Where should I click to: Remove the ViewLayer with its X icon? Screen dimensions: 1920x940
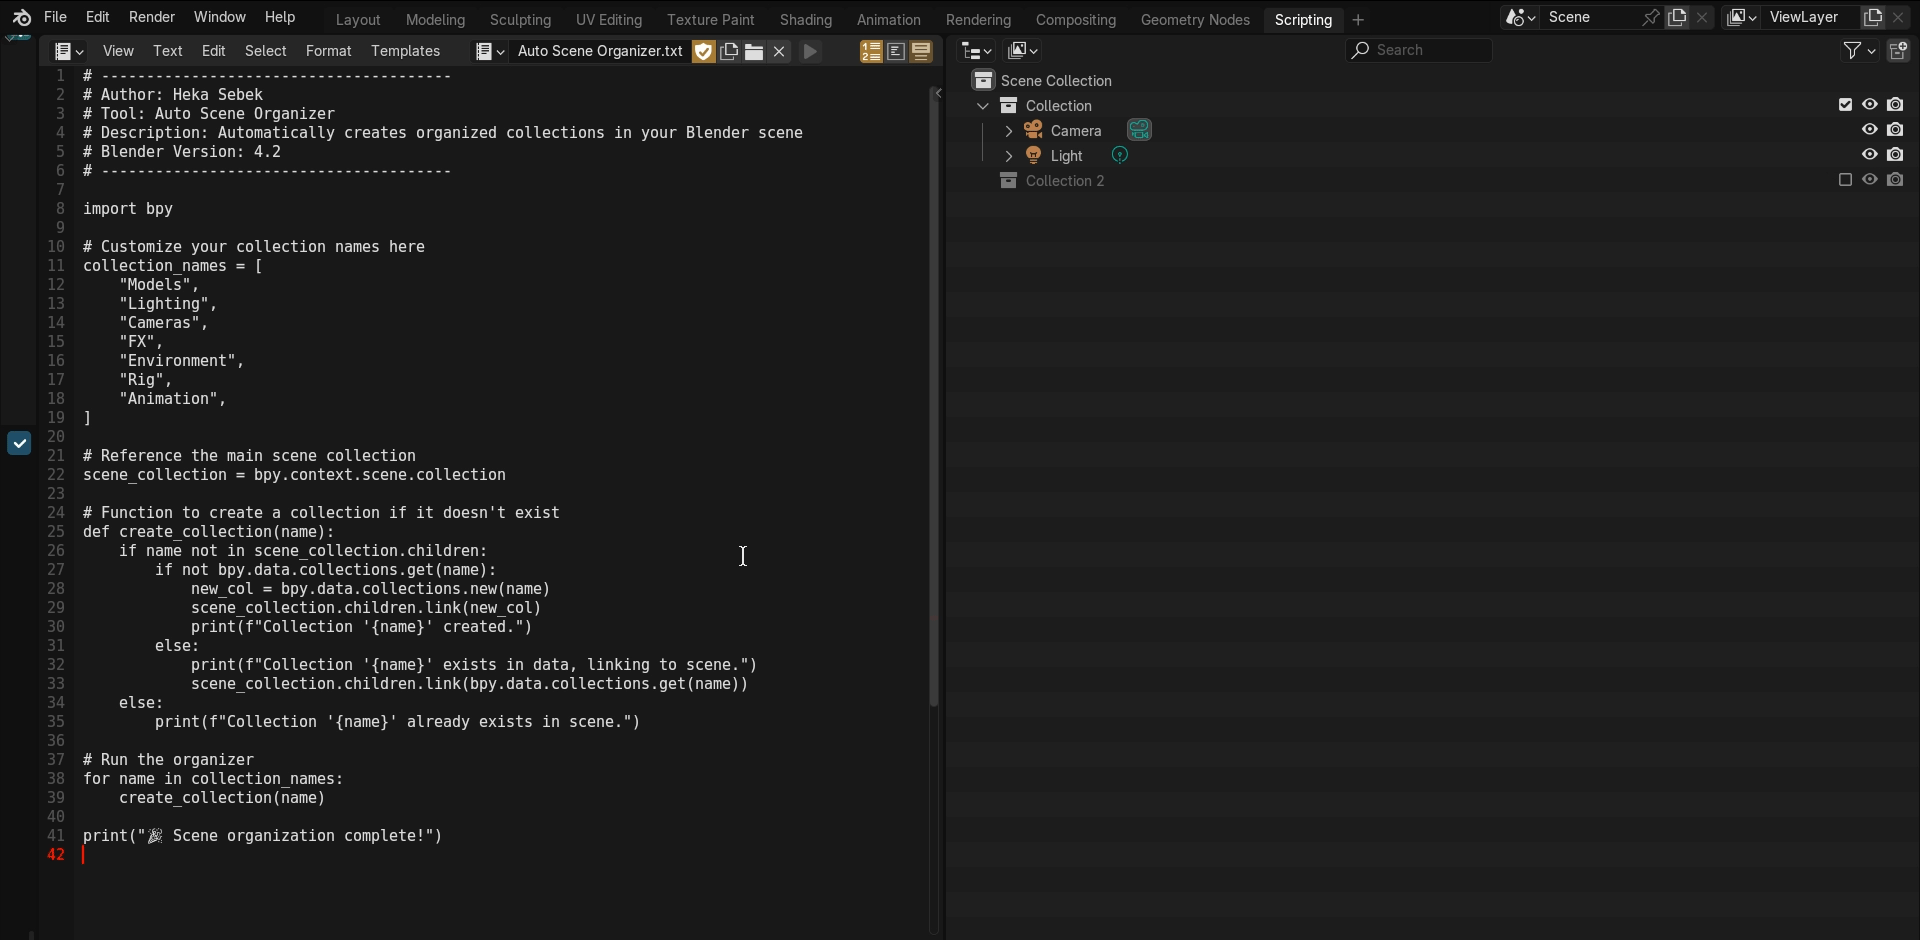pyautogui.click(x=1898, y=17)
